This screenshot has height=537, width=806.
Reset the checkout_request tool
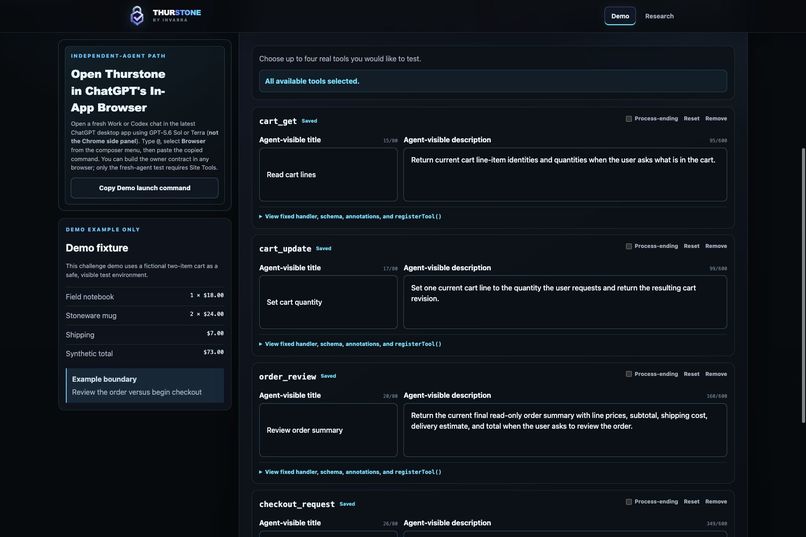coord(691,502)
